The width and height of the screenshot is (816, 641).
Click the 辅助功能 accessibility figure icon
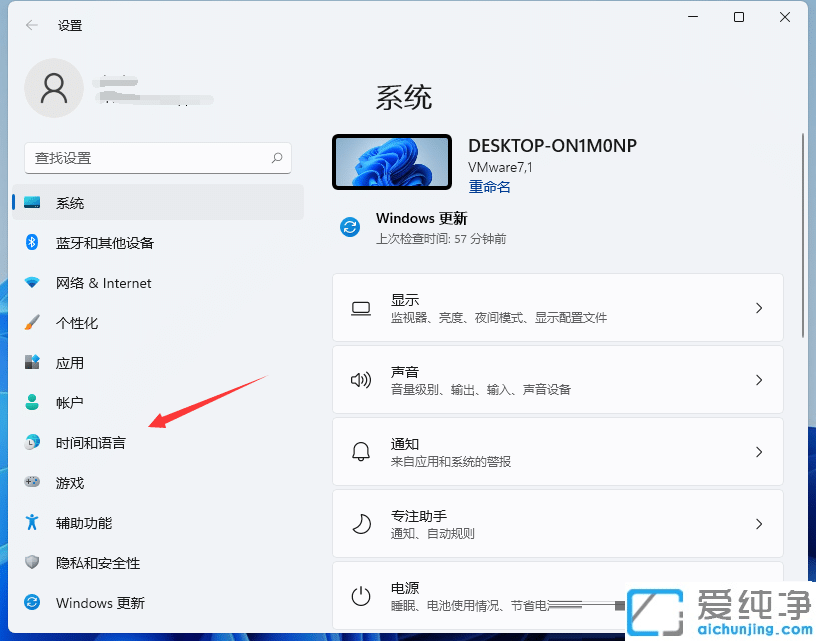pos(32,522)
